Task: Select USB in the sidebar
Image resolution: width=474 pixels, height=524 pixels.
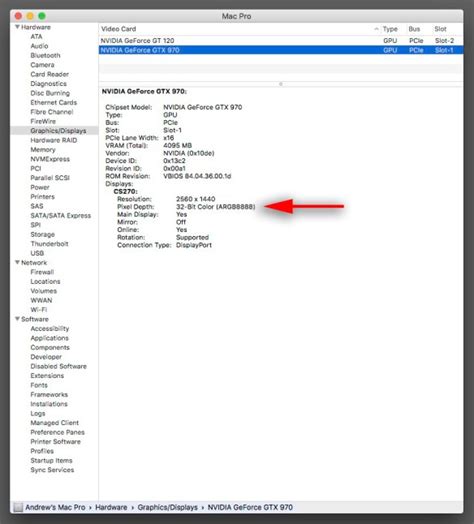Action: [37, 253]
